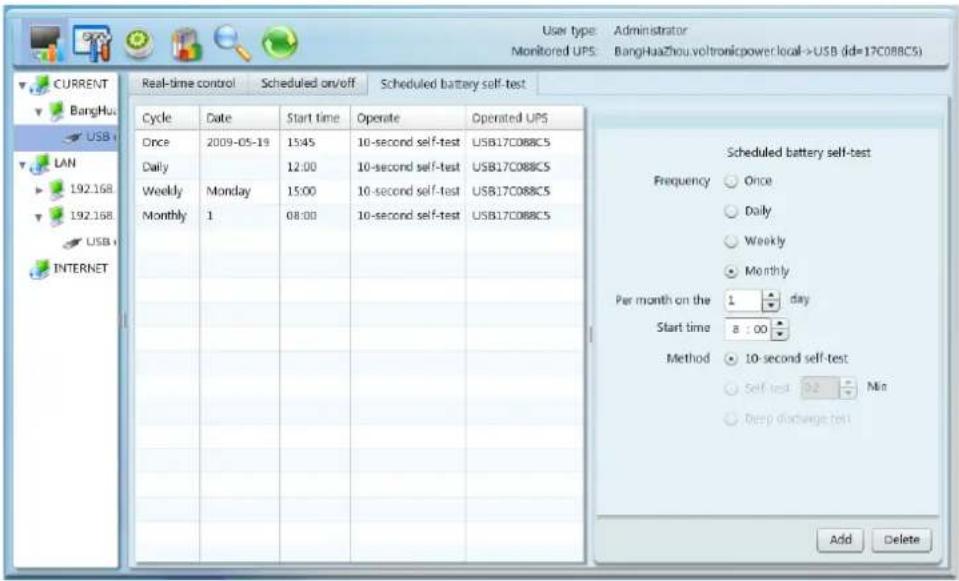Increase the self-test minutes value

click(x=848, y=383)
